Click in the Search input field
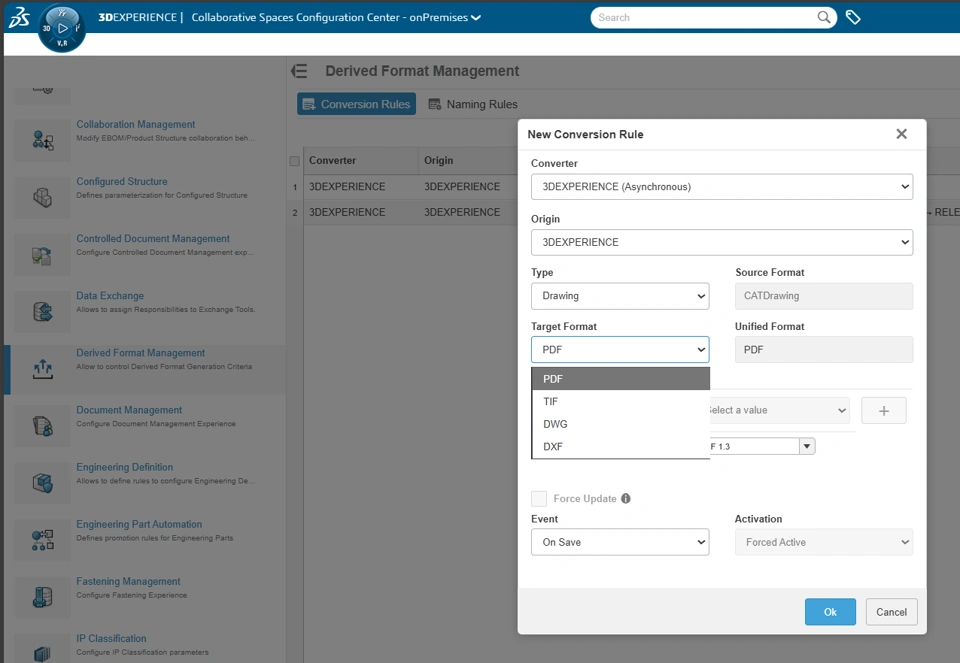Screen dimensions: 960x663 [704, 17]
